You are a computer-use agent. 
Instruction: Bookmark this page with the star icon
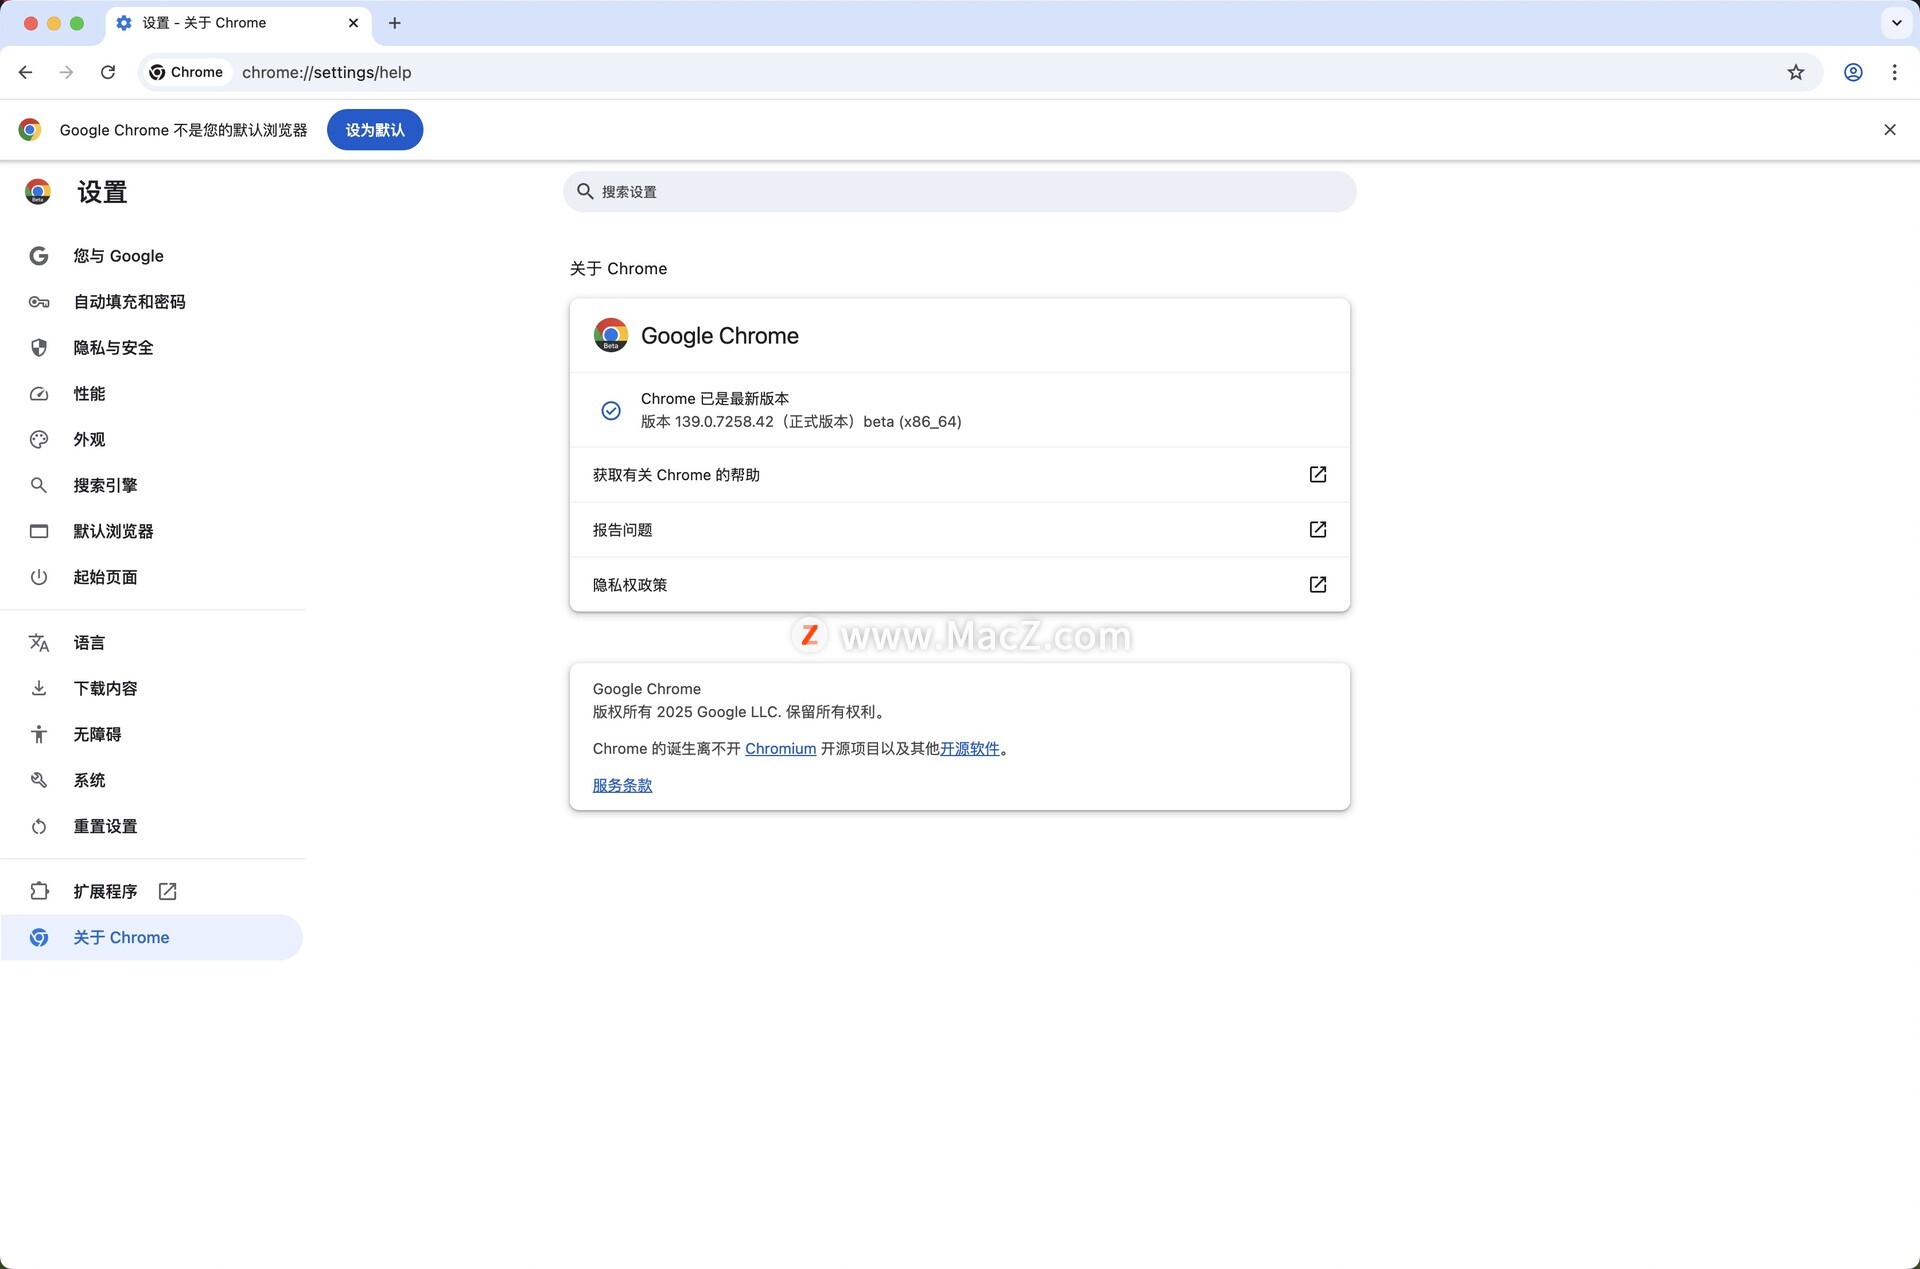point(1796,72)
